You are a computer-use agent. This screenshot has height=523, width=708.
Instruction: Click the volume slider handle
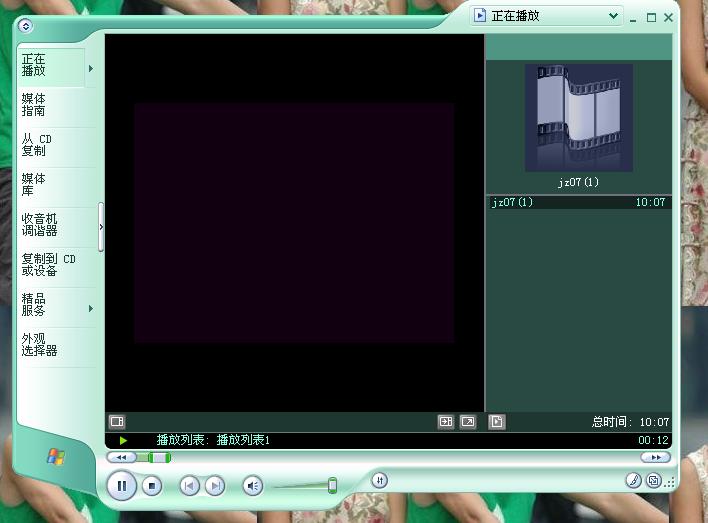pos(332,486)
